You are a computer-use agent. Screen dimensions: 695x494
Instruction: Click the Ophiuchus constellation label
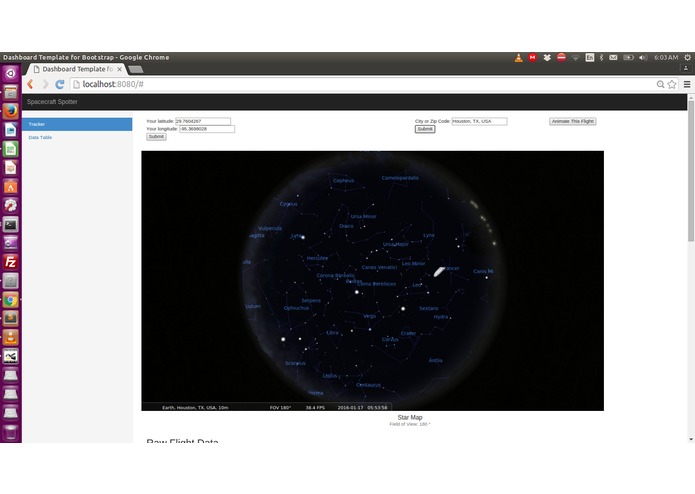[x=297, y=308]
